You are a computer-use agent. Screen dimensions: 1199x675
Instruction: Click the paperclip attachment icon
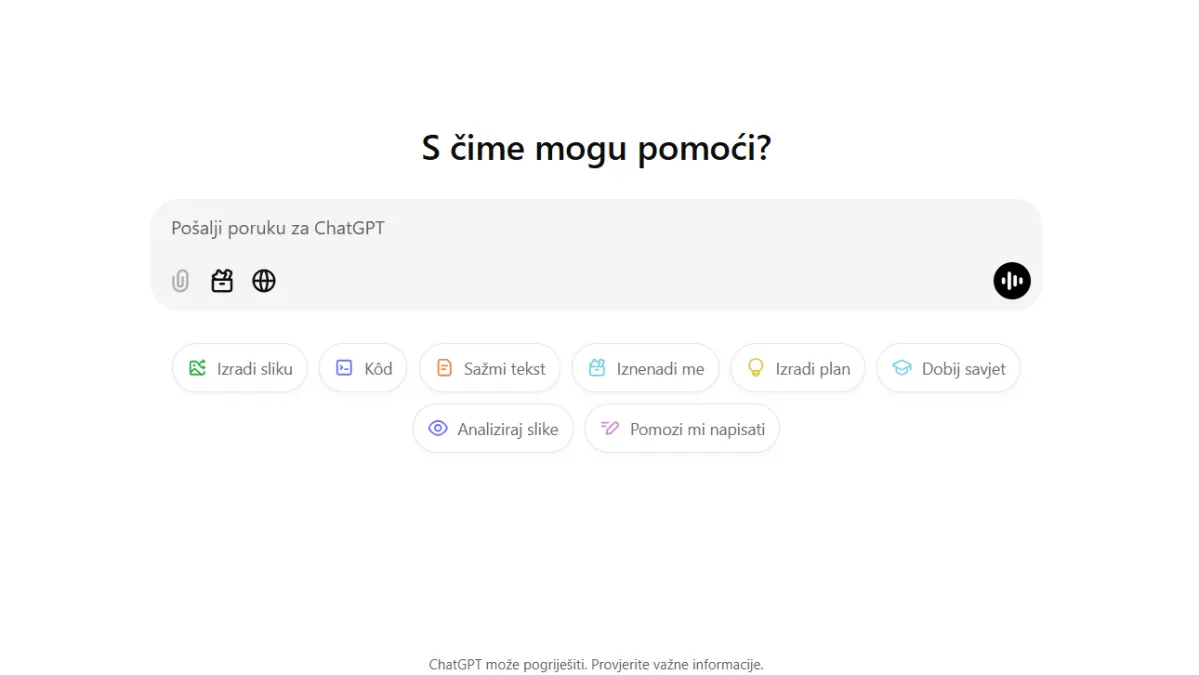[x=180, y=281]
